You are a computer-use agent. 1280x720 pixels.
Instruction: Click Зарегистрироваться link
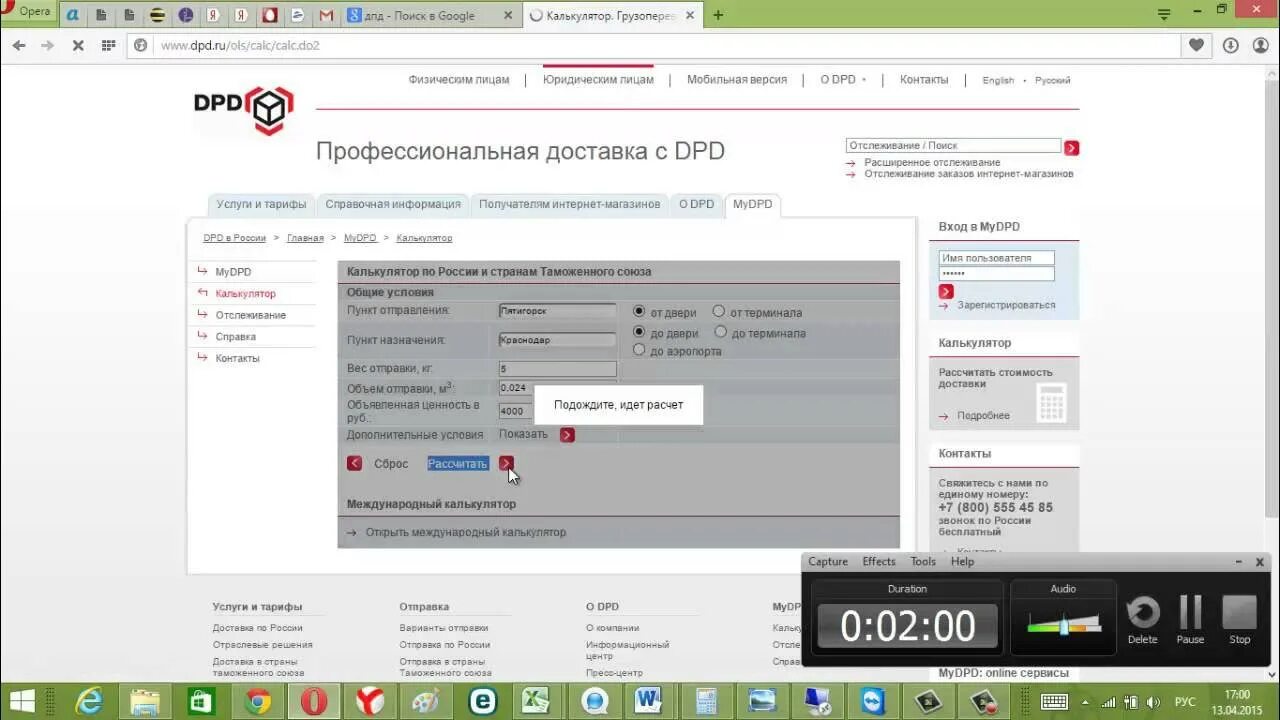(x=1006, y=305)
